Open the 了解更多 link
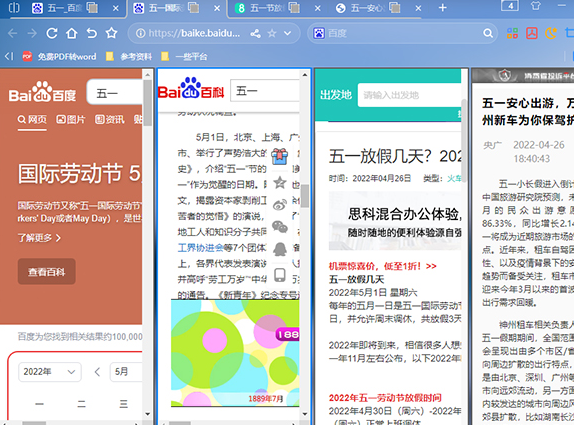Viewport: 574px width, 425px height. [39, 238]
